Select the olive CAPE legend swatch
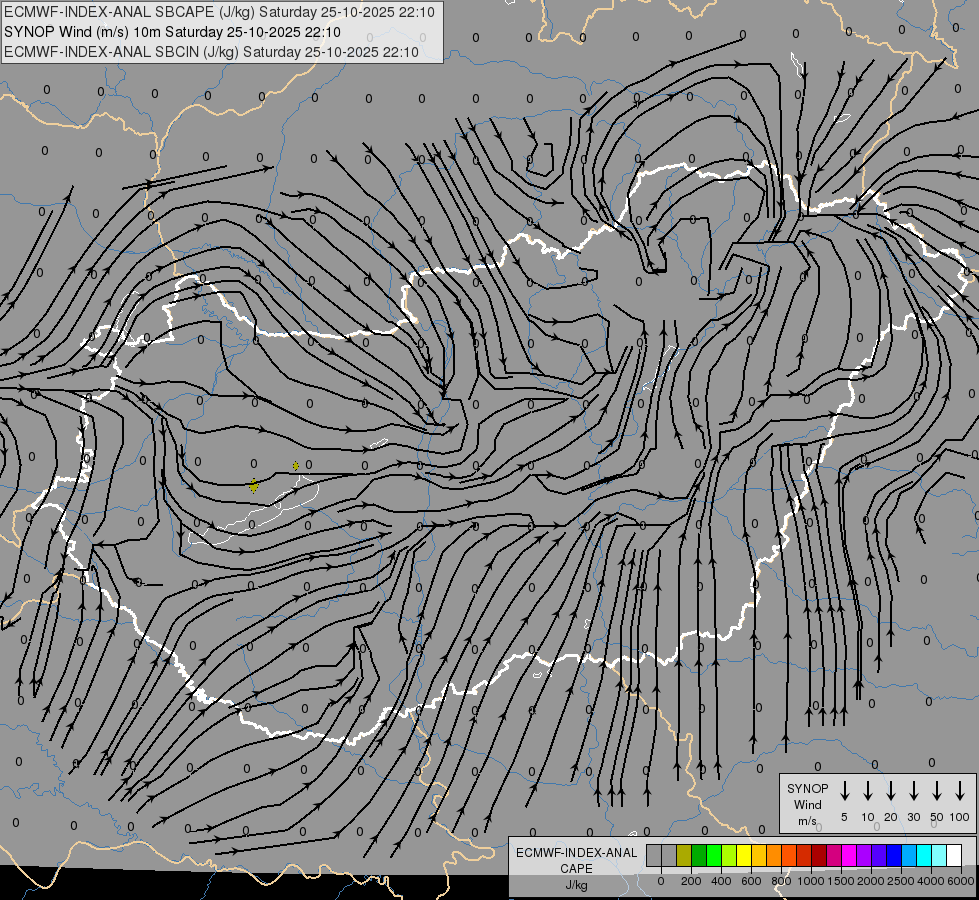 pos(684,856)
